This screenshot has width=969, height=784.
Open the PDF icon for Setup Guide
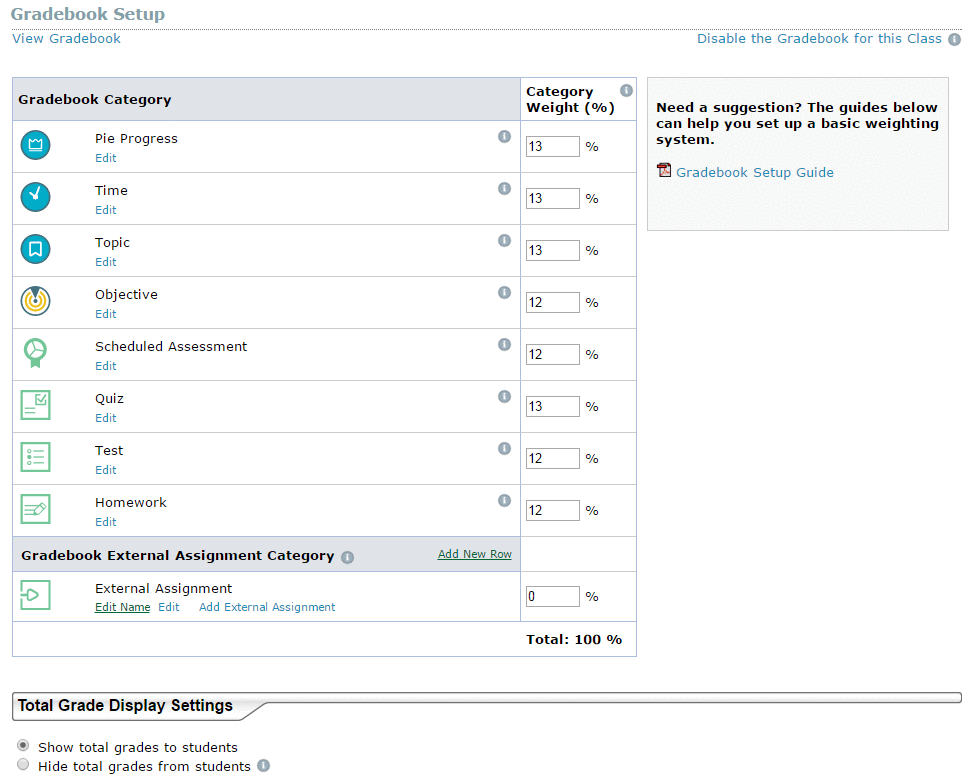tap(664, 170)
